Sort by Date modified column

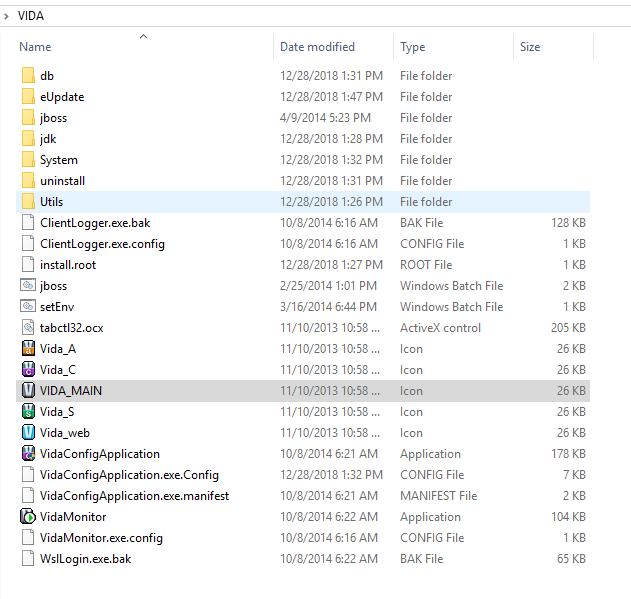pos(317,47)
